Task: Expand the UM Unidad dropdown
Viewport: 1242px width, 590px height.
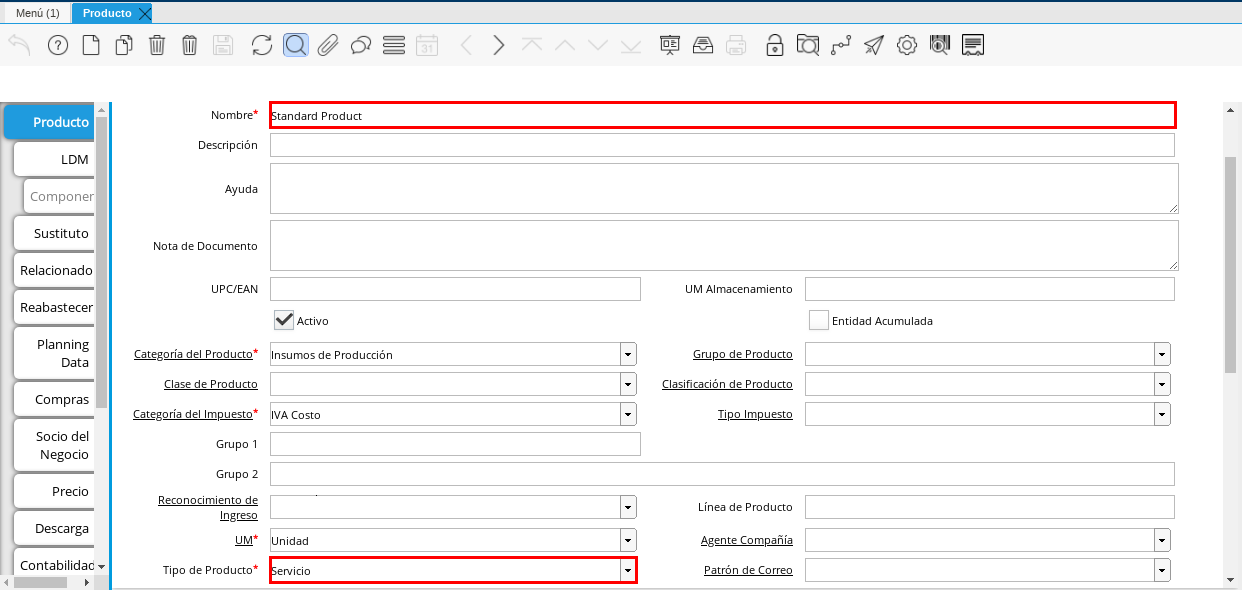Action: (628, 540)
